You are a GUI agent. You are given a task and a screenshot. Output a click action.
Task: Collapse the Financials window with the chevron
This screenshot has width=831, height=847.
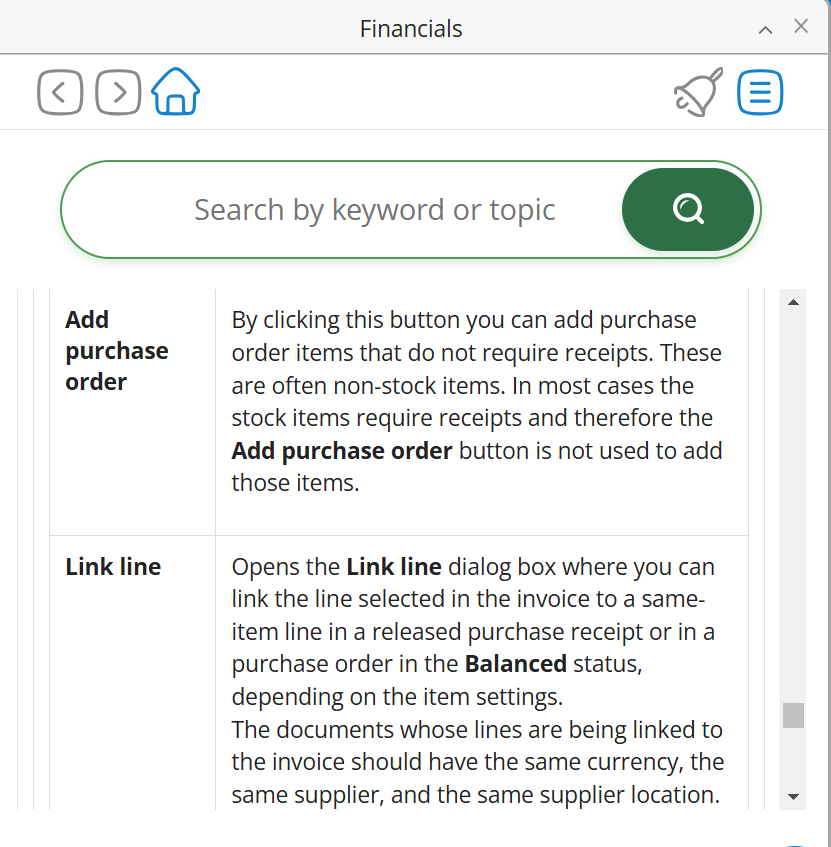click(x=765, y=30)
